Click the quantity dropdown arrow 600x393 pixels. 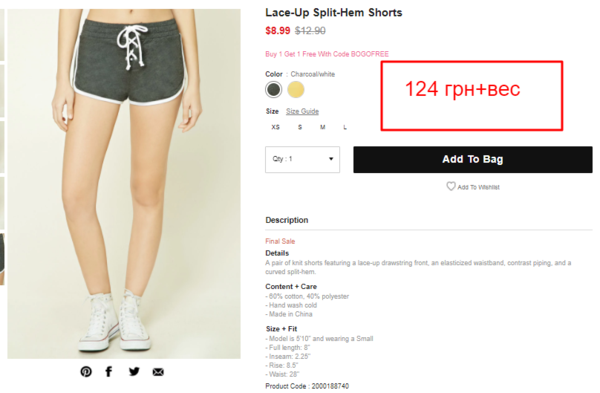[x=331, y=159]
